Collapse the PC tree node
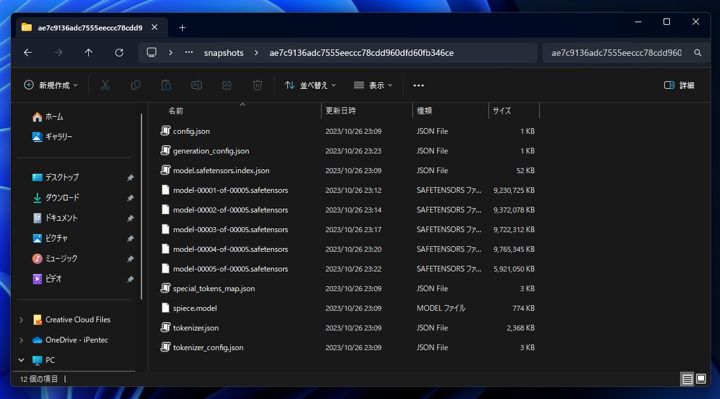The width and height of the screenshot is (720, 399). (21, 360)
